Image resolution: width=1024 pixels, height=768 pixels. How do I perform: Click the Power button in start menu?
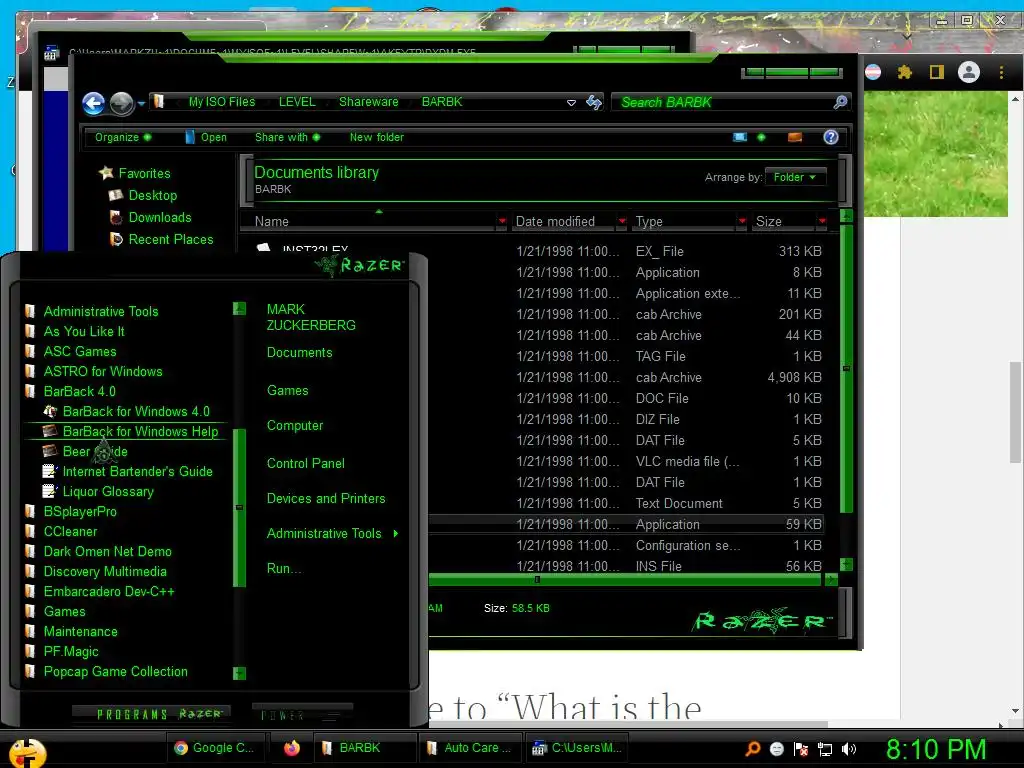pyautogui.click(x=302, y=714)
